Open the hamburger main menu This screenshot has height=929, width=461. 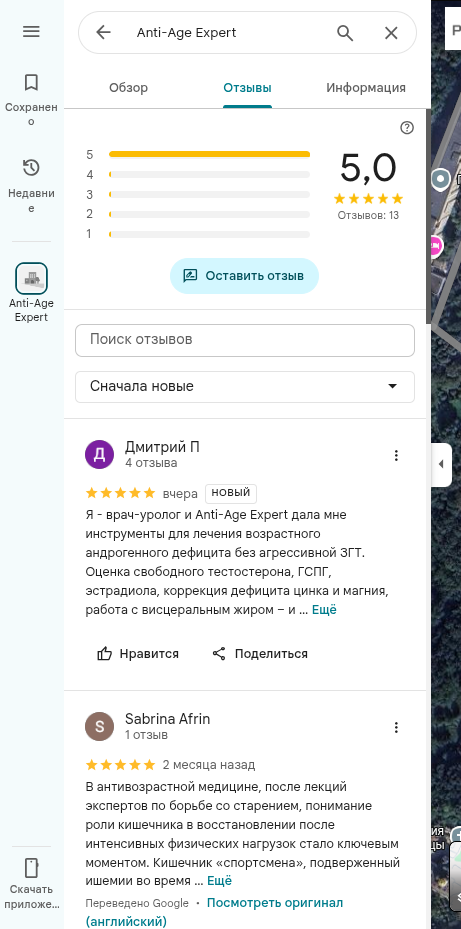31,31
